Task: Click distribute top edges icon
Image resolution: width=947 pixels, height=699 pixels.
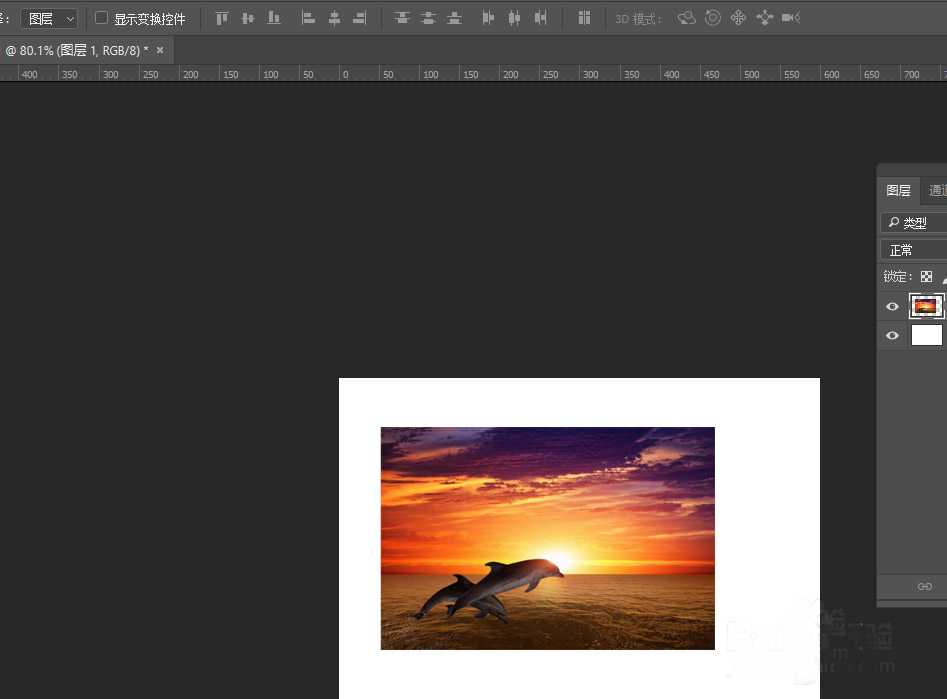Action: click(402, 18)
